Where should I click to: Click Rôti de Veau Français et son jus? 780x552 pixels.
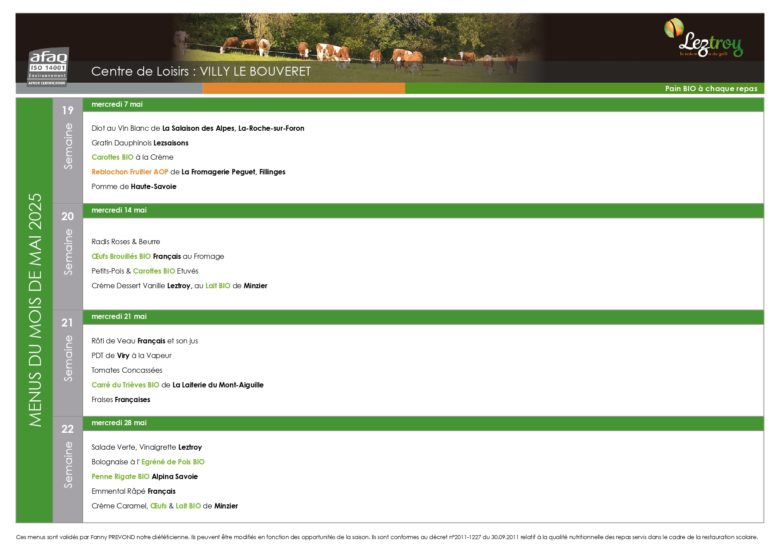click(x=145, y=341)
